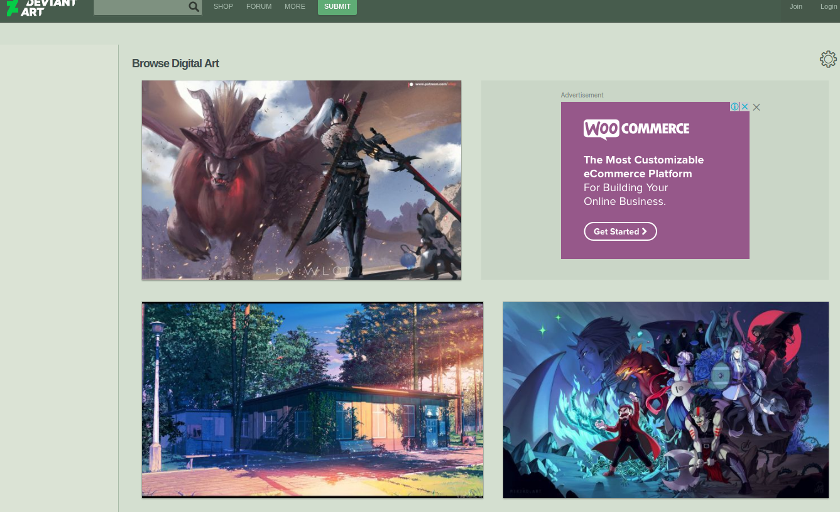This screenshot has height=512, width=840.
Task: Click the Join link
Action: click(795, 7)
